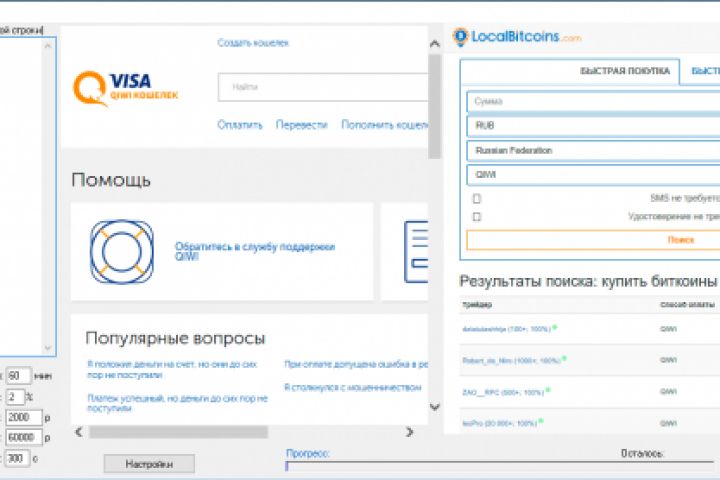Open trader ZAO__RPC (500+; 100%) link
Image resolution: width=720 pixels, height=480 pixels.
pyautogui.click(x=503, y=392)
